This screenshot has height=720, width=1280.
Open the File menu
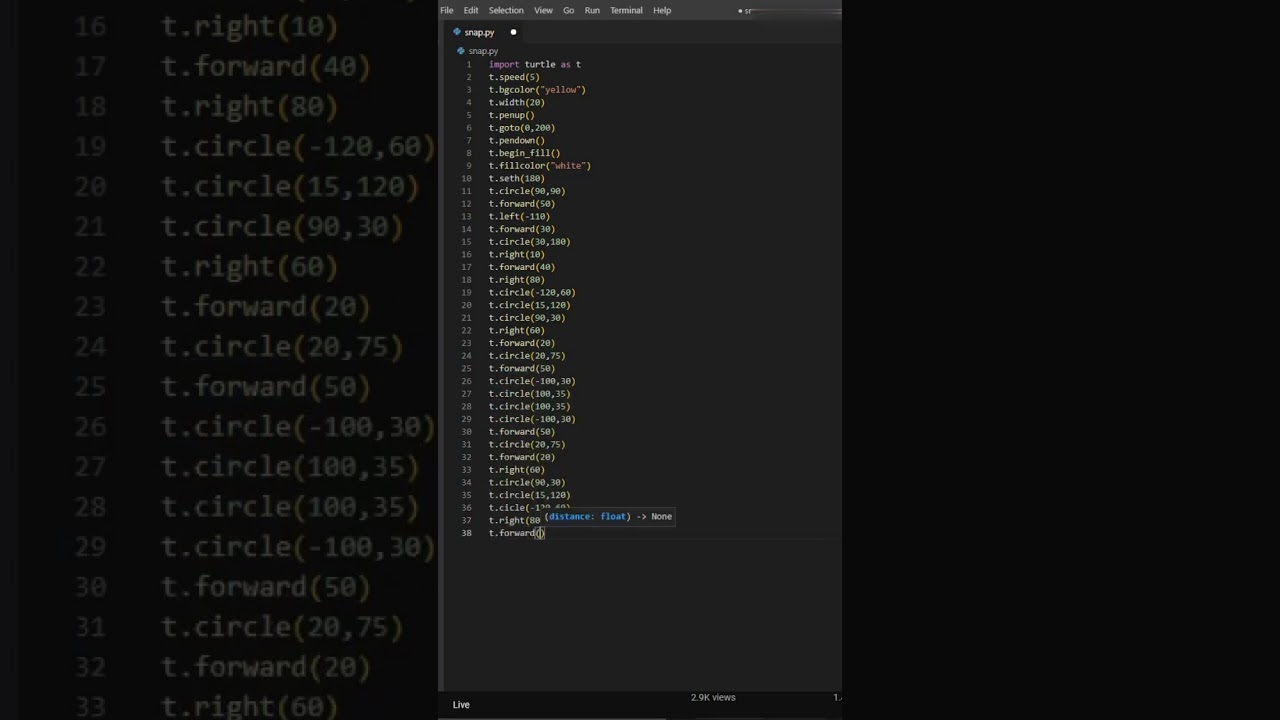(447, 10)
